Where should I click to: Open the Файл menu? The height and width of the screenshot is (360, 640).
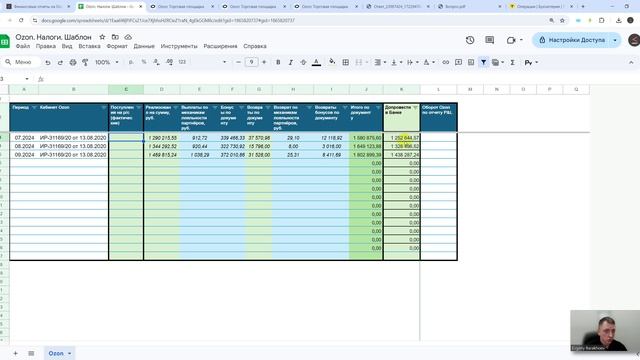(x=23, y=46)
